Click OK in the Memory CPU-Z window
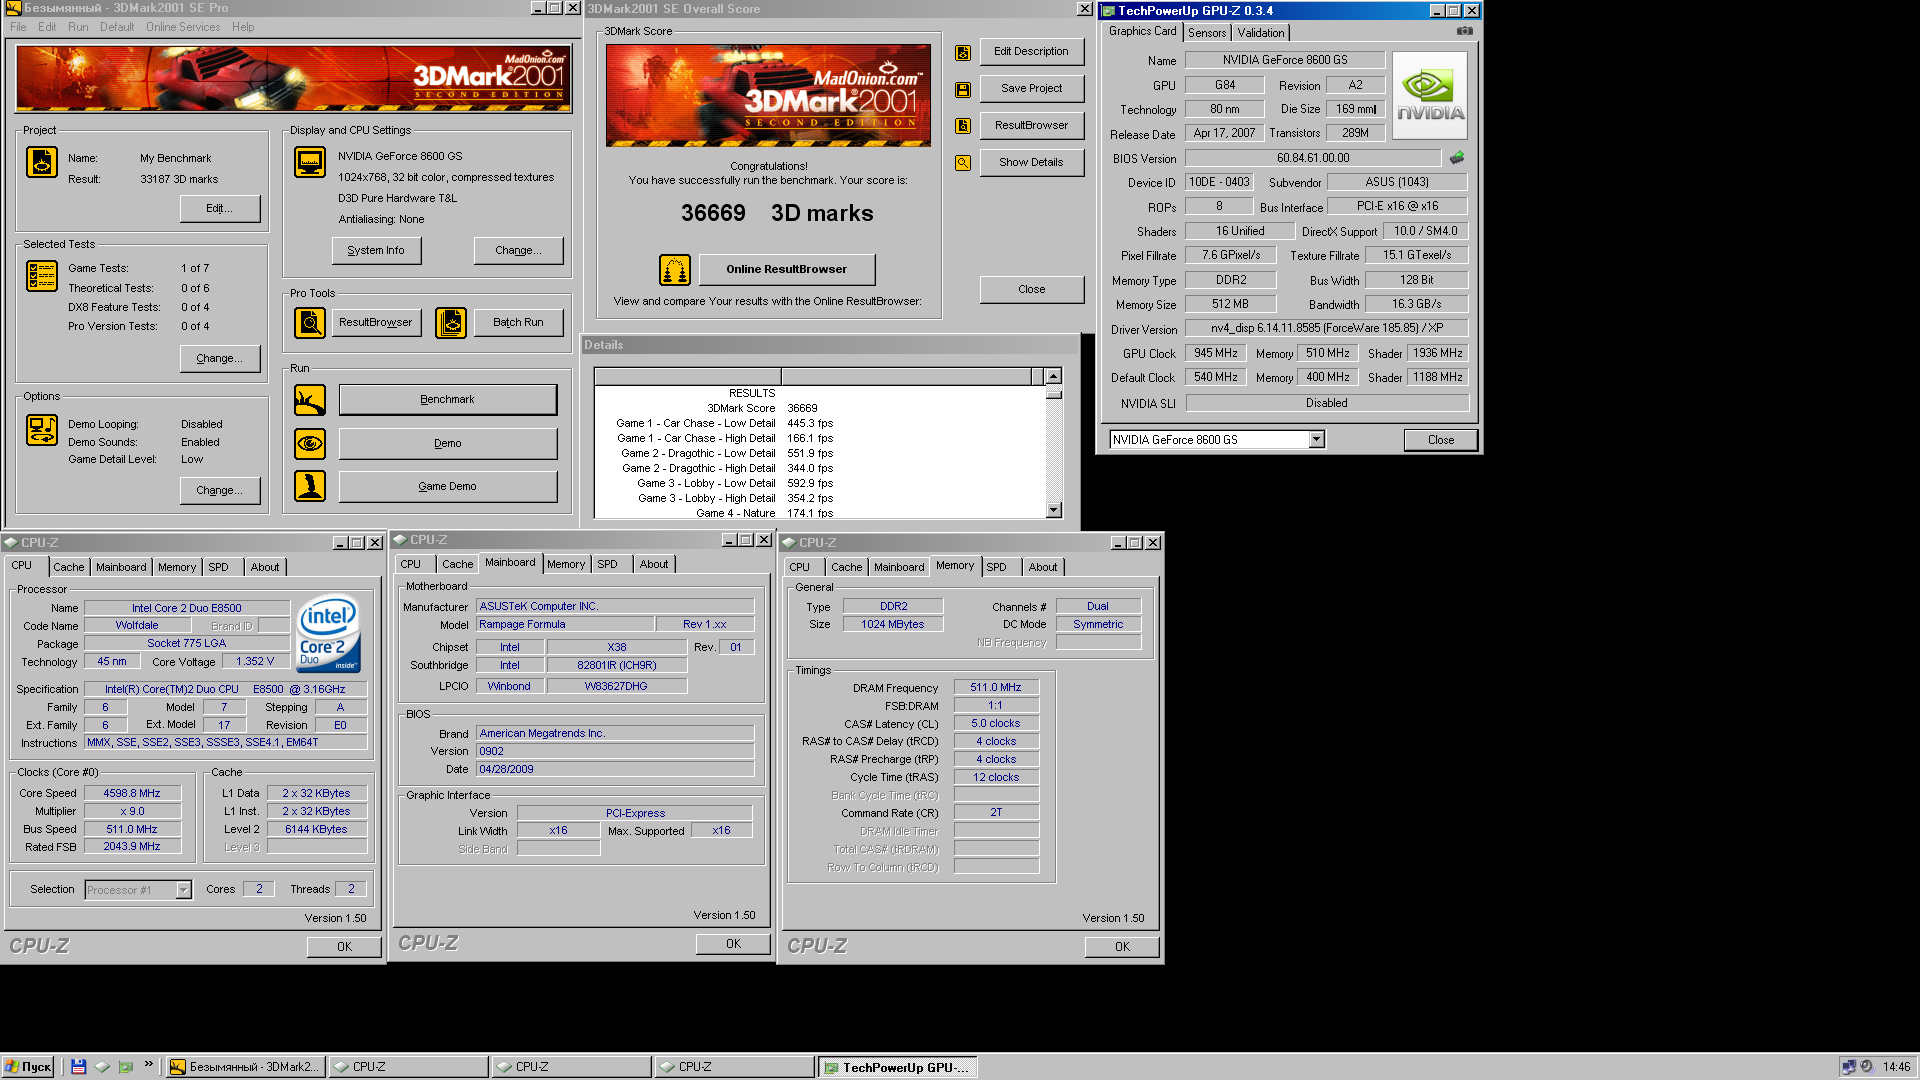Image resolution: width=1920 pixels, height=1080 pixels. pos(1122,947)
